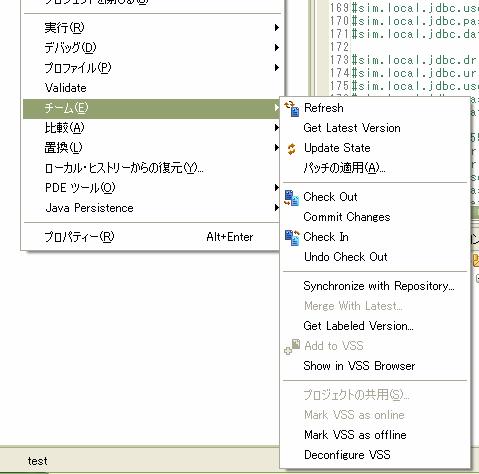Open the Java Persistence menu entry
Screen dimensions: 479x474
pyautogui.click(x=152, y=208)
